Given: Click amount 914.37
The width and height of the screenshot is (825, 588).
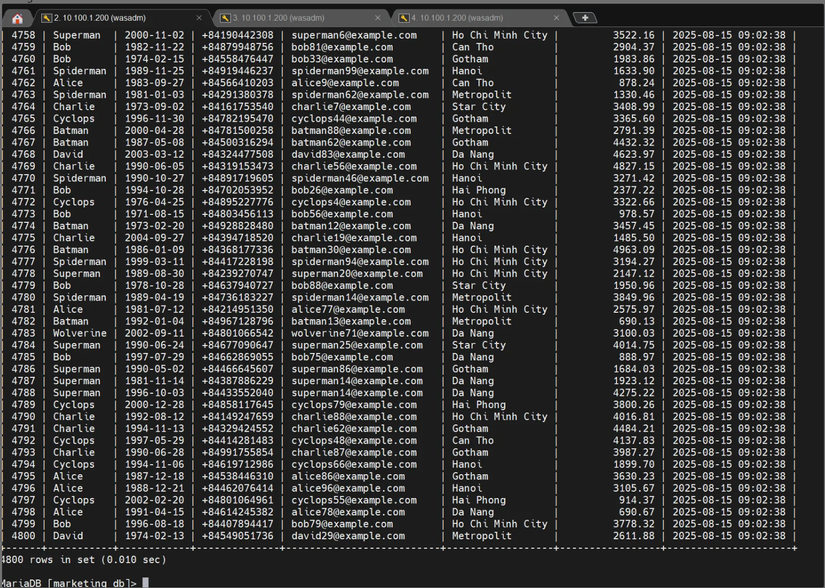Looking at the screenshot, I should [637, 500].
